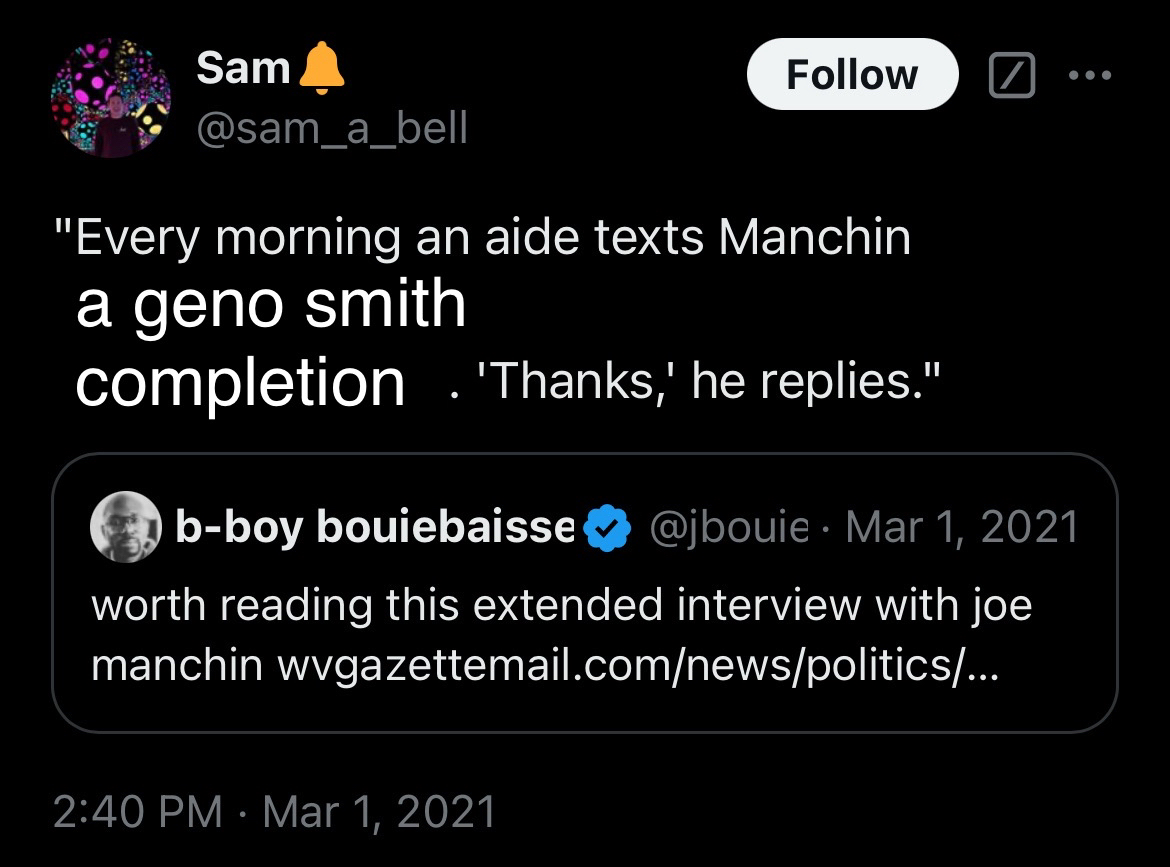
Task: Click b-boy bouiebaisse's small avatar
Action: pyautogui.click(x=124, y=527)
